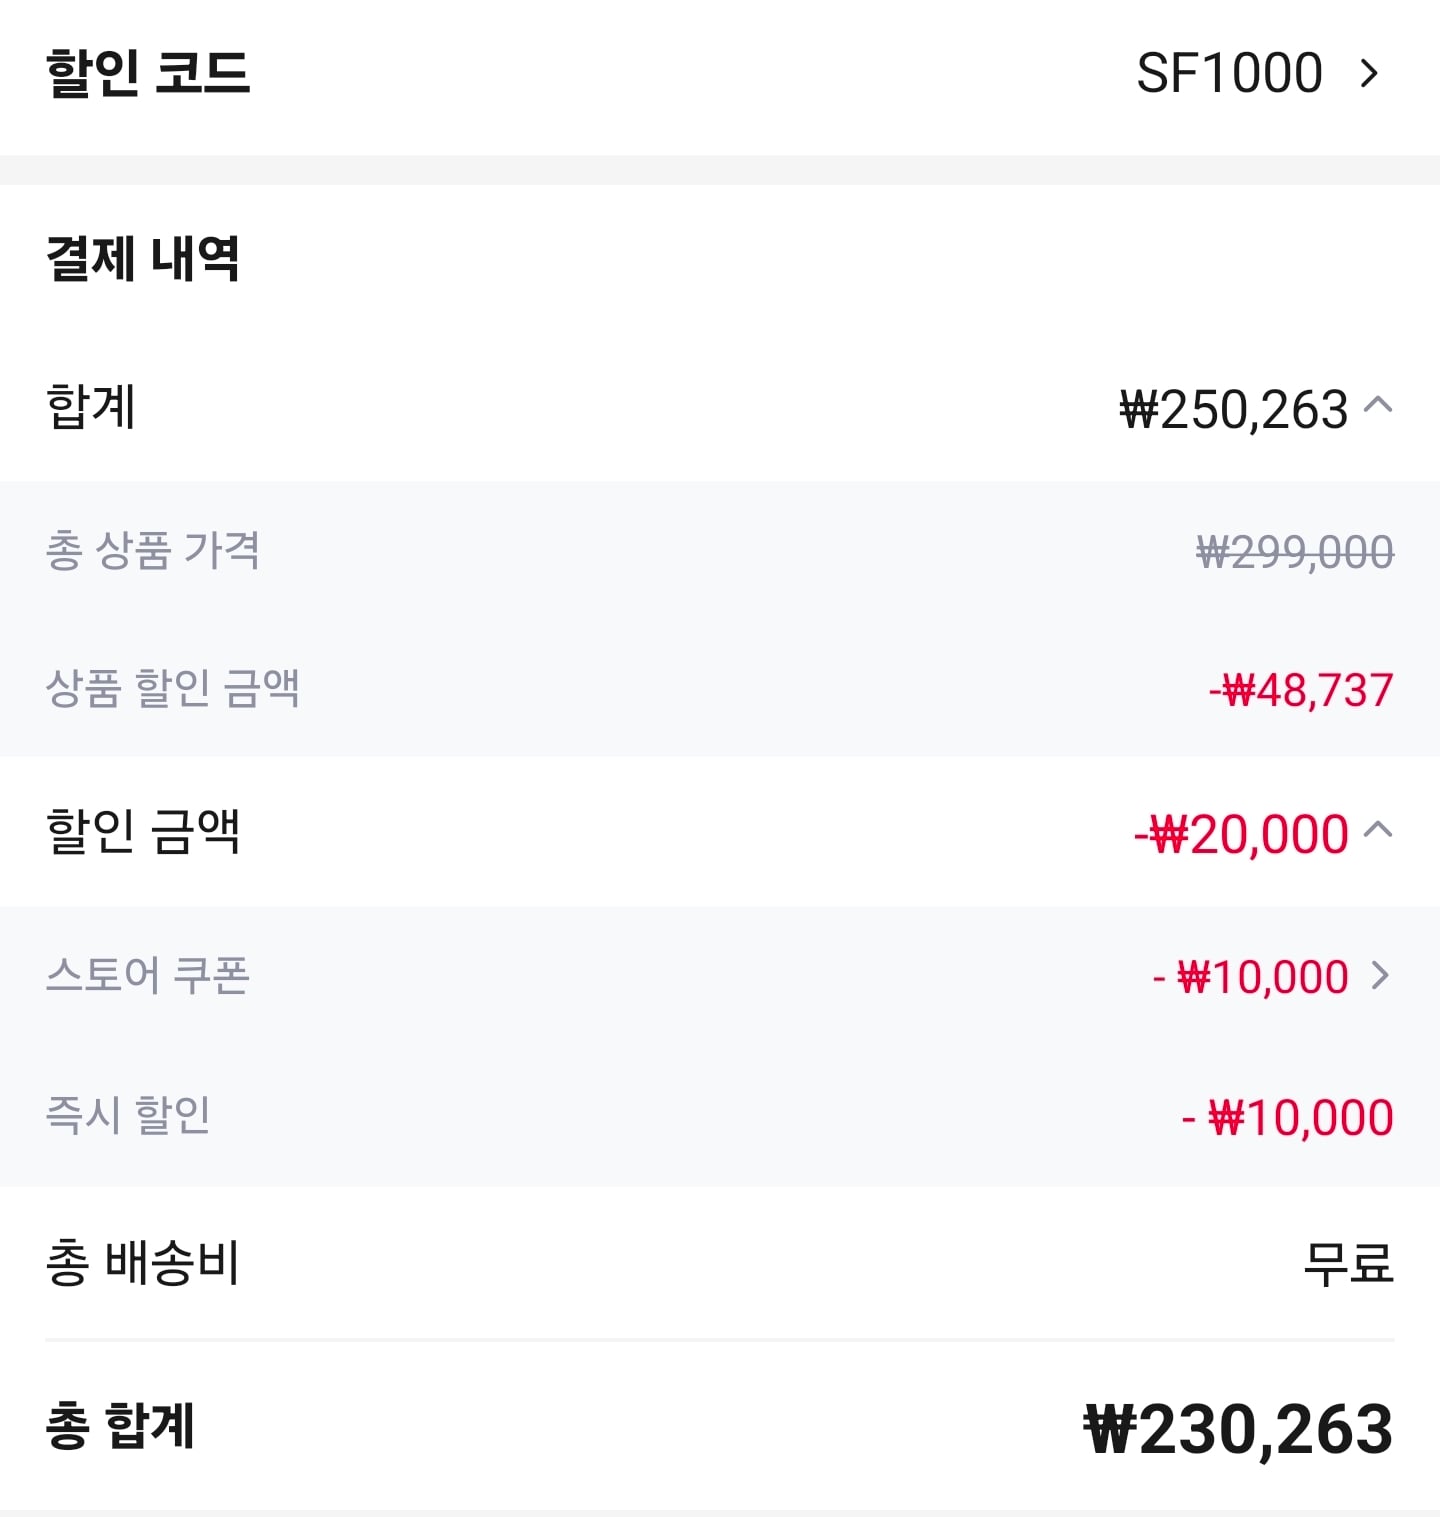
Task: Collapse the 합계 subtotal chevron
Action: pos(1378,405)
